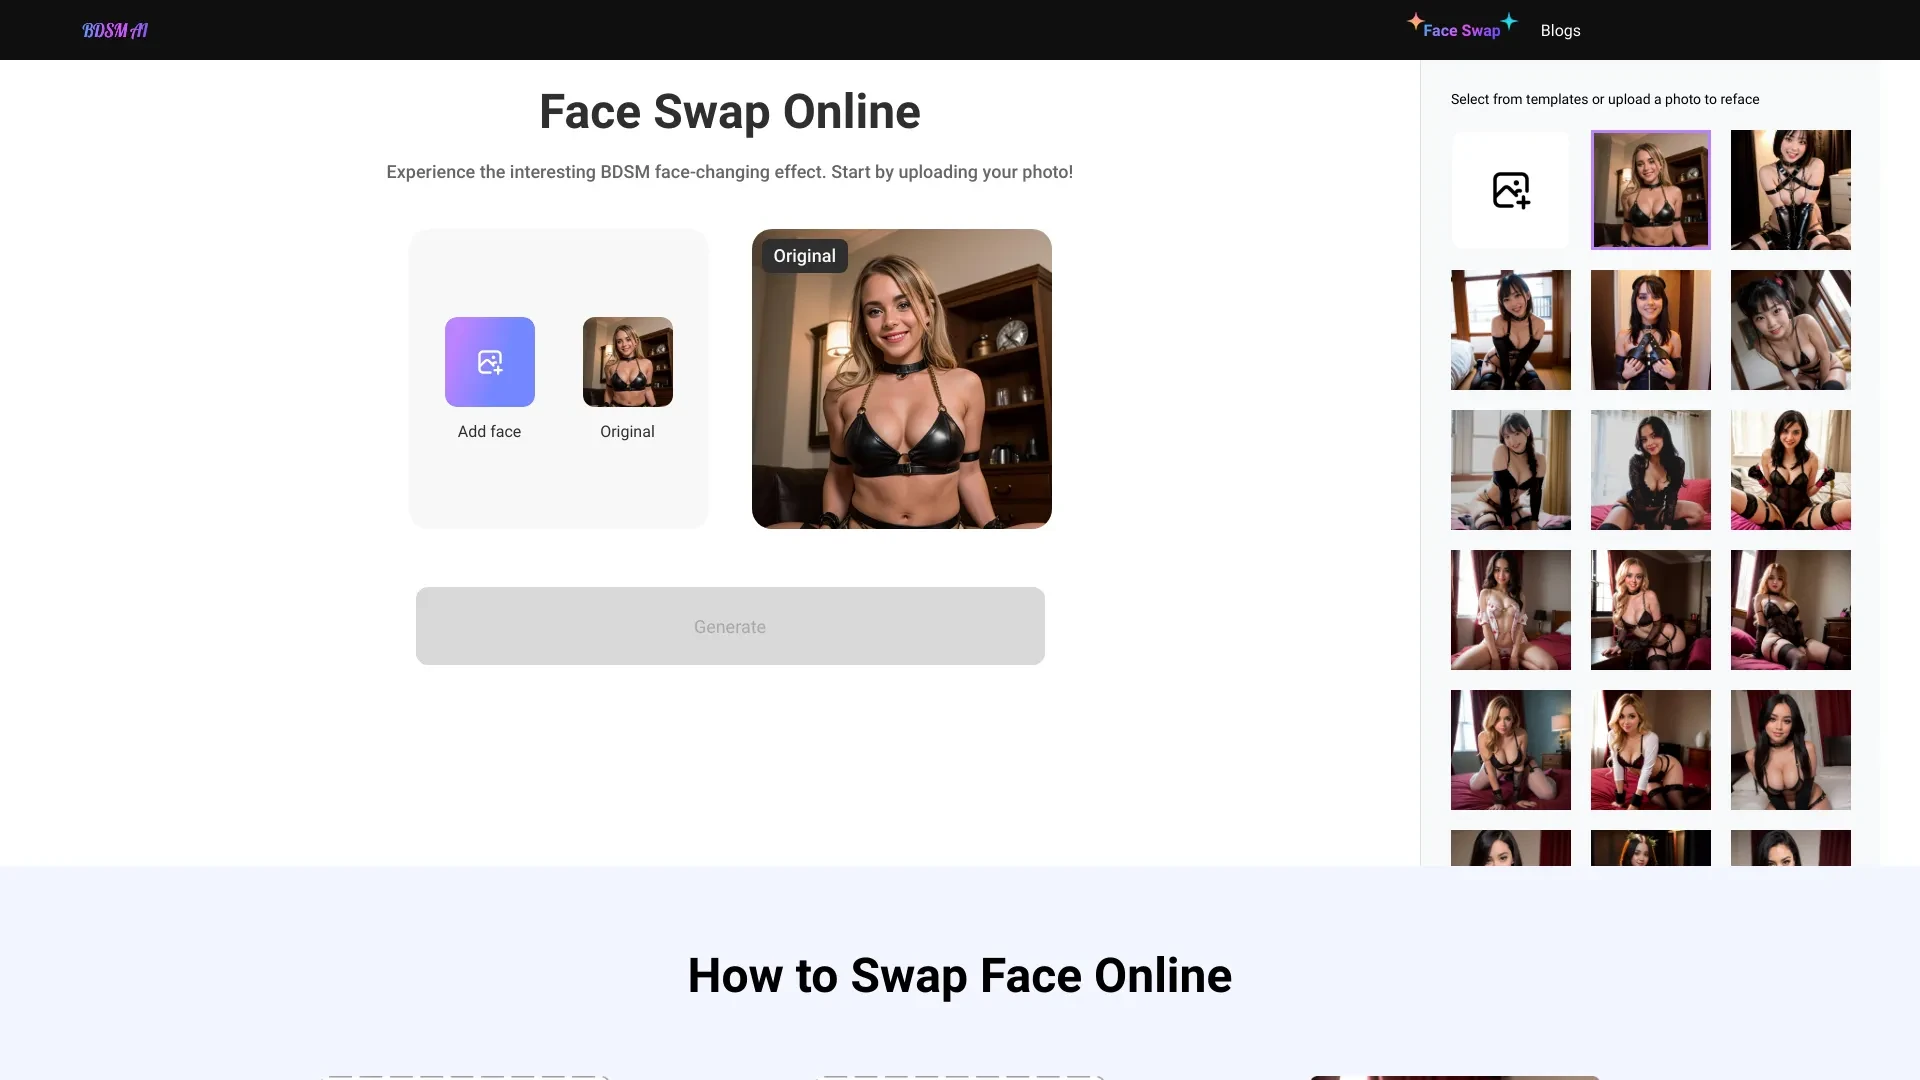Screen dimensions: 1920x1080
Task: Select woman in black stockings template
Action: pyautogui.click(x=1791, y=469)
